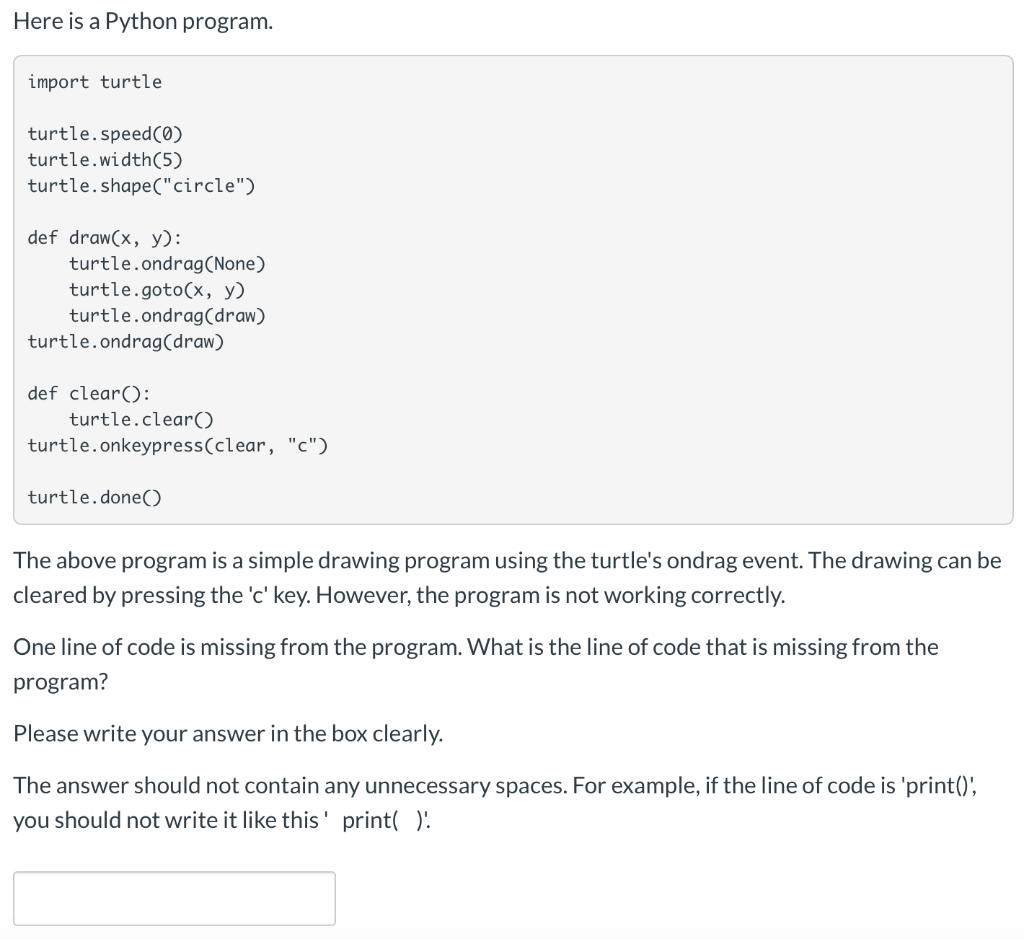
Task: Click the turtle.goto(x, y) line
Action: point(155,289)
